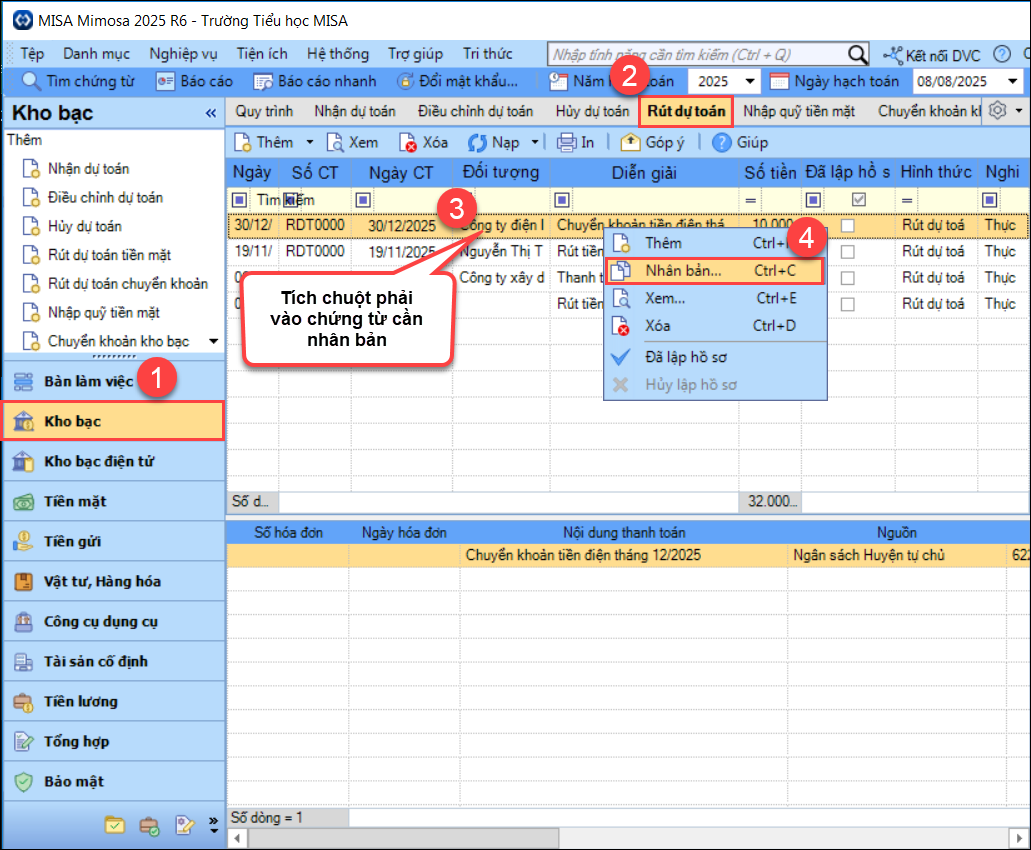1031x850 pixels.
Task: Click the help question mark icon beside Kết nối DVC
Action: pos(1001,54)
